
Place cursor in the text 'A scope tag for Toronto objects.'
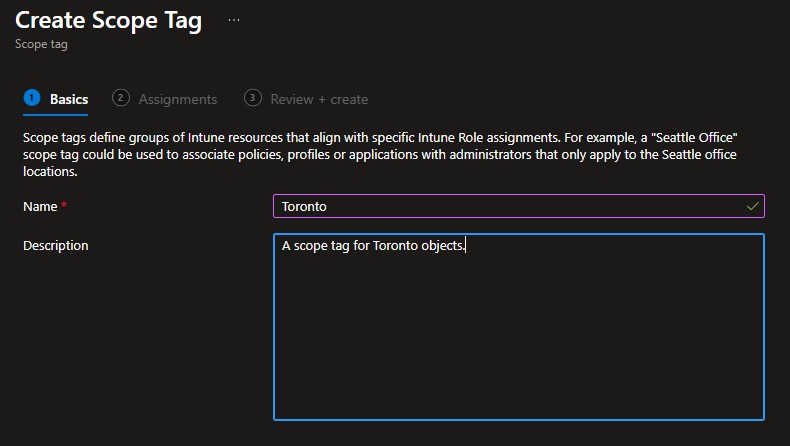372,246
